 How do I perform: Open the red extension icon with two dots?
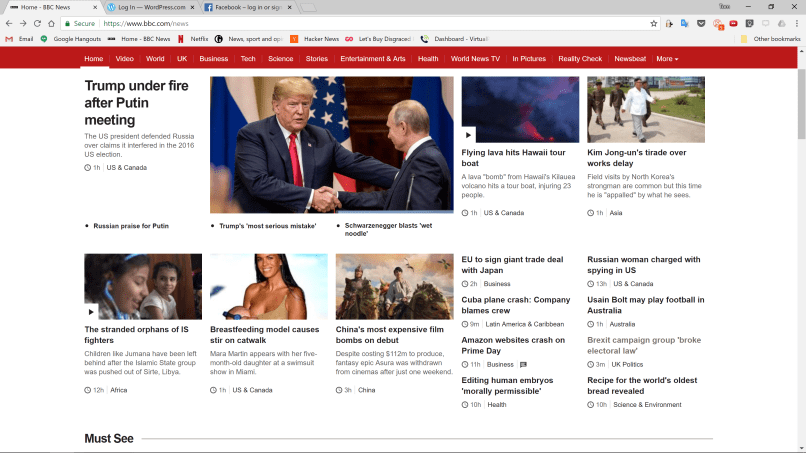(x=734, y=24)
